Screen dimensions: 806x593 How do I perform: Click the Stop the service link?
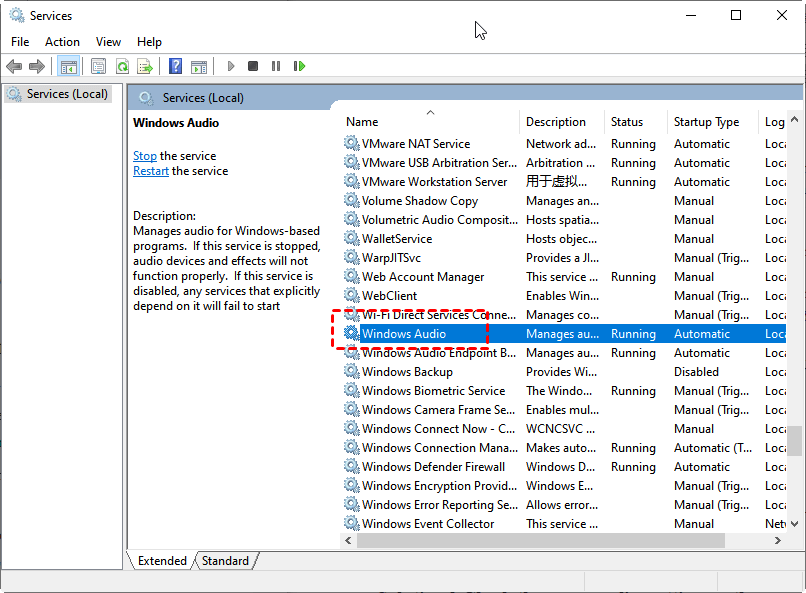click(x=145, y=156)
